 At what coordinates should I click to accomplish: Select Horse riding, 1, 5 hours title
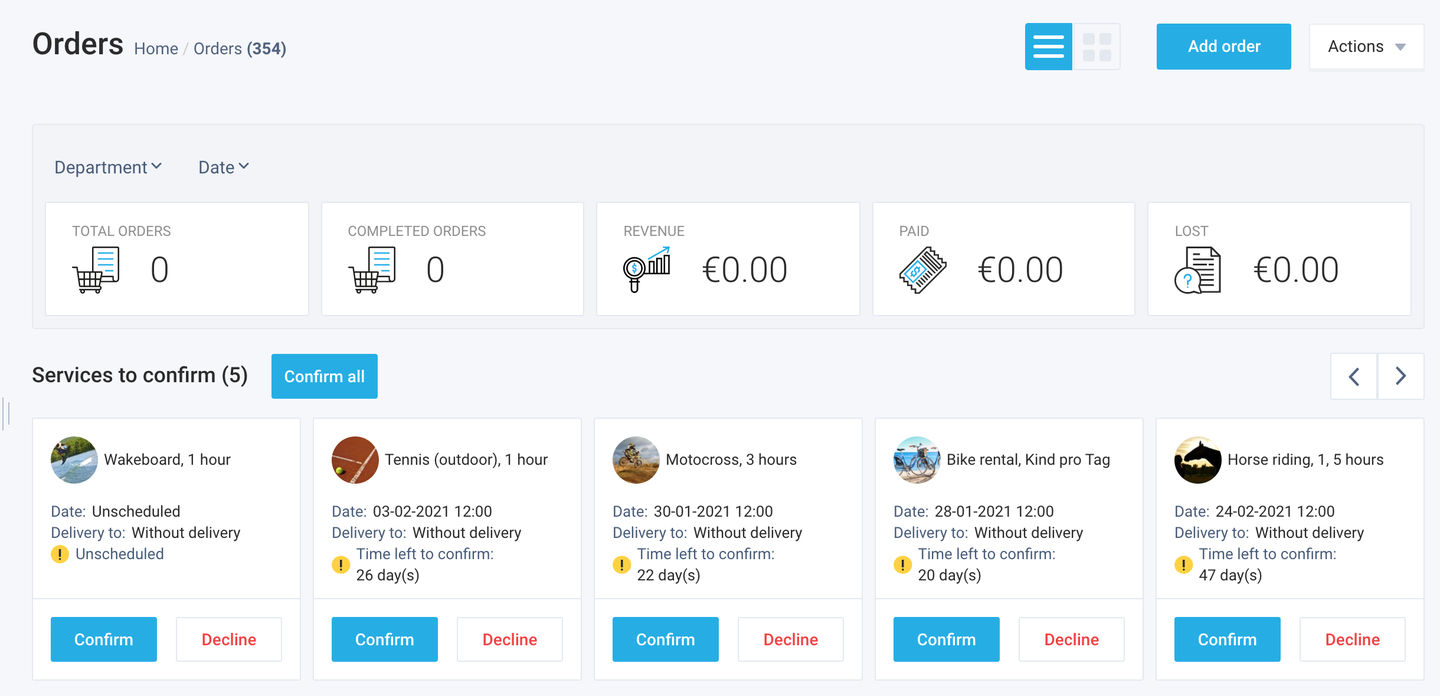[1305, 460]
